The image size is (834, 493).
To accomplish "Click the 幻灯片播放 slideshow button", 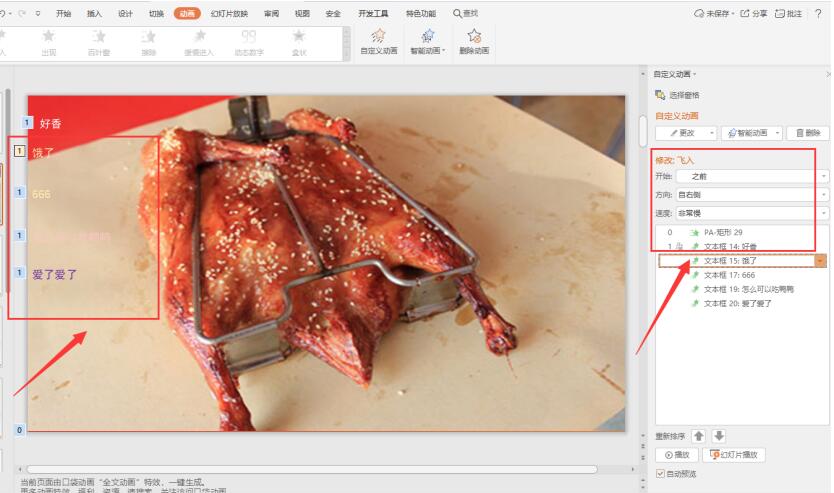I will tap(734, 455).
